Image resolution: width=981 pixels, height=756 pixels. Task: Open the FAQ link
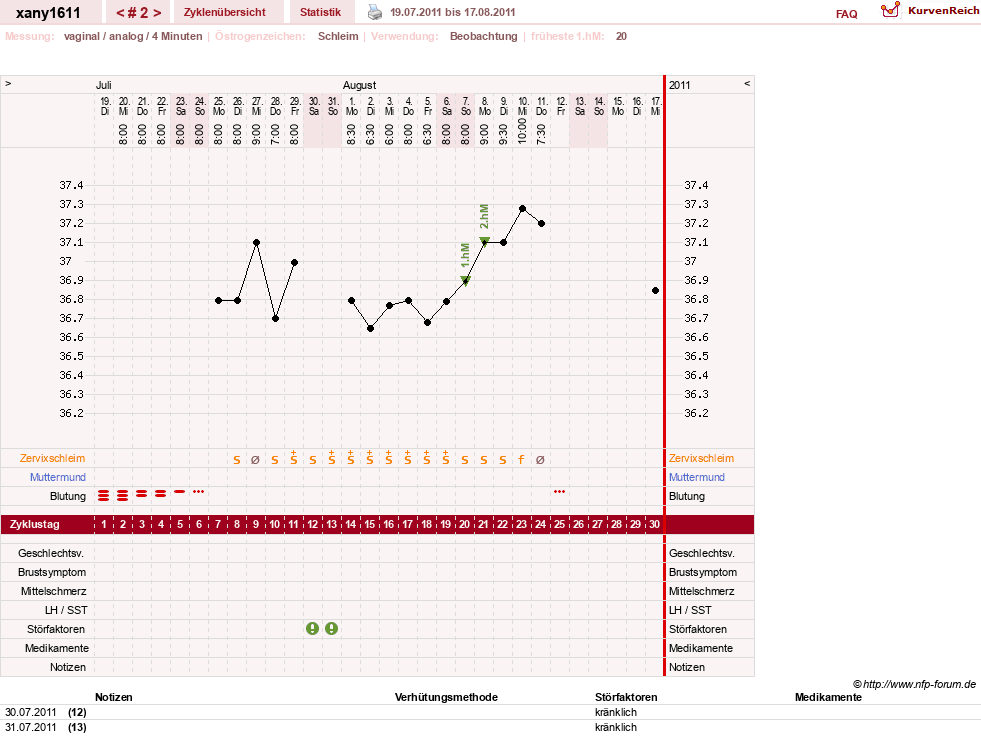coord(846,14)
